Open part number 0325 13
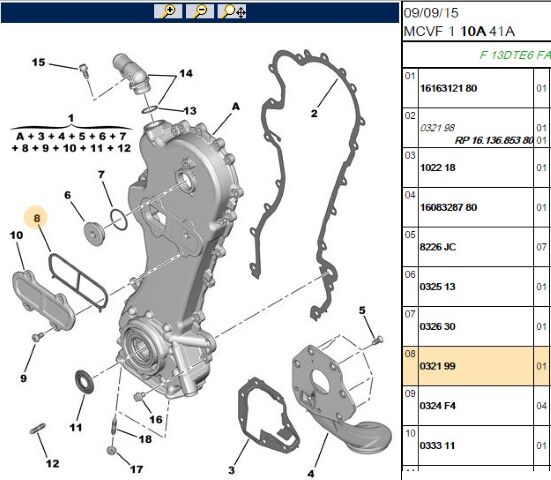This screenshot has width=551, height=480. pyautogui.click(x=437, y=287)
